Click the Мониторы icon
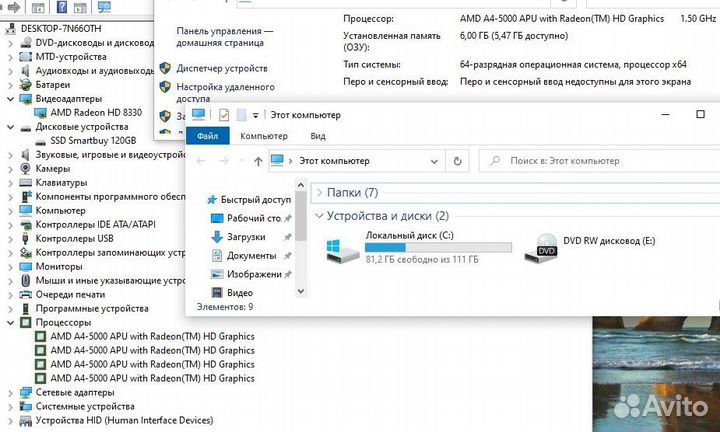Screen dimensions: 720x432 coord(26,267)
